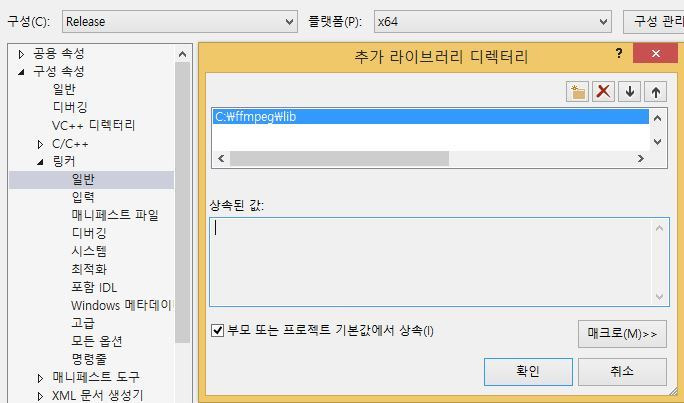Click the 공용 속성 label
Viewport: 684px width, 403px height.
tap(58, 54)
